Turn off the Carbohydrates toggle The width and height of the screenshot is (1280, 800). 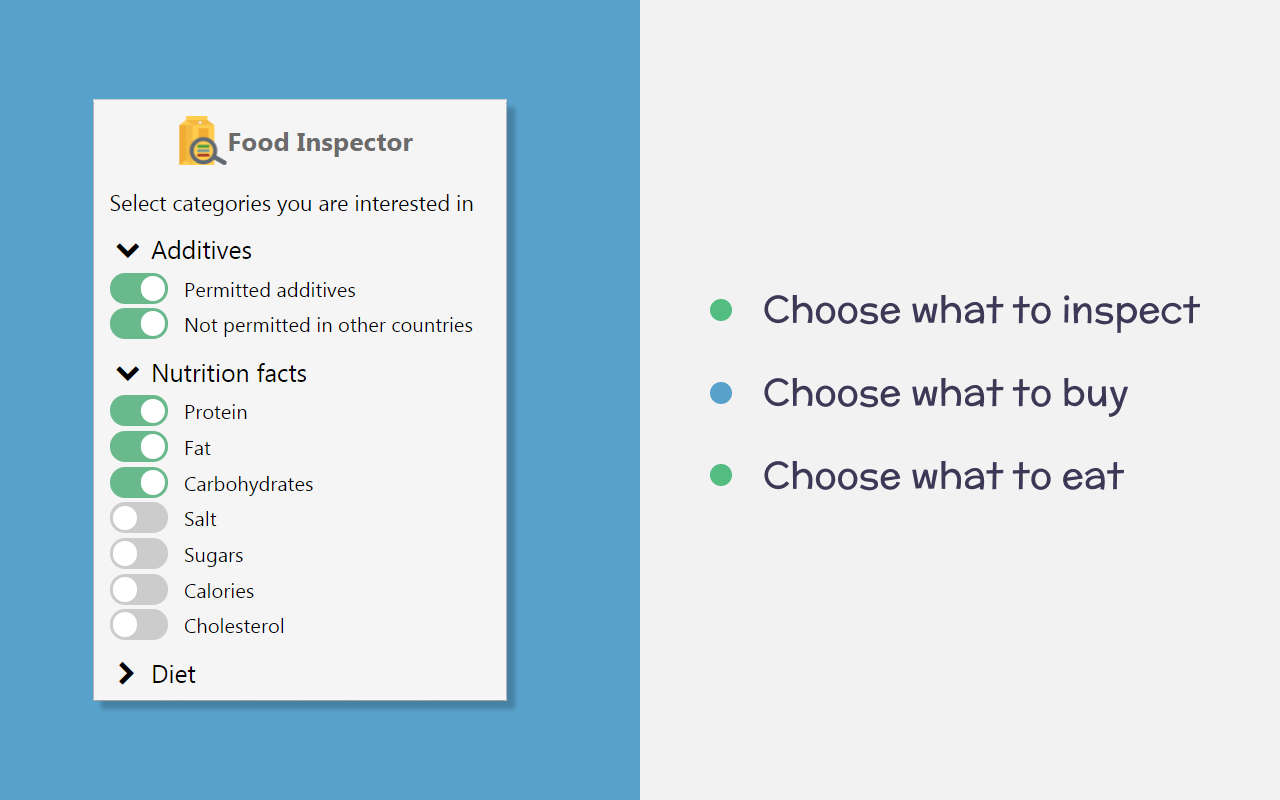point(139,483)
